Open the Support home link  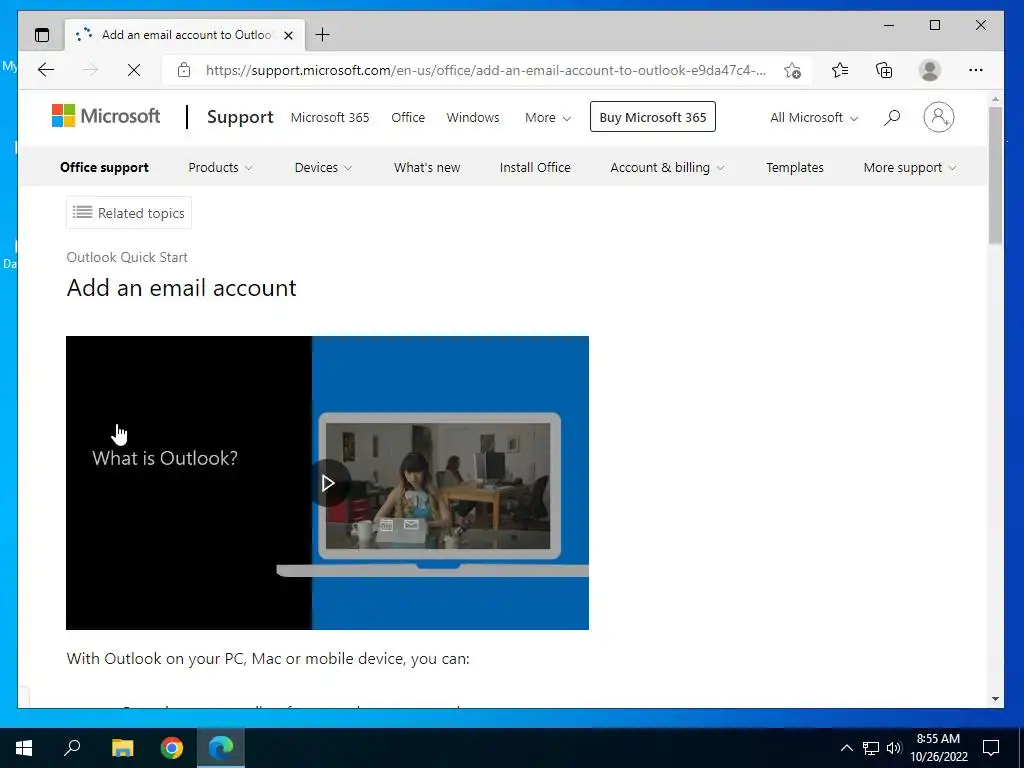coord(240,117)
